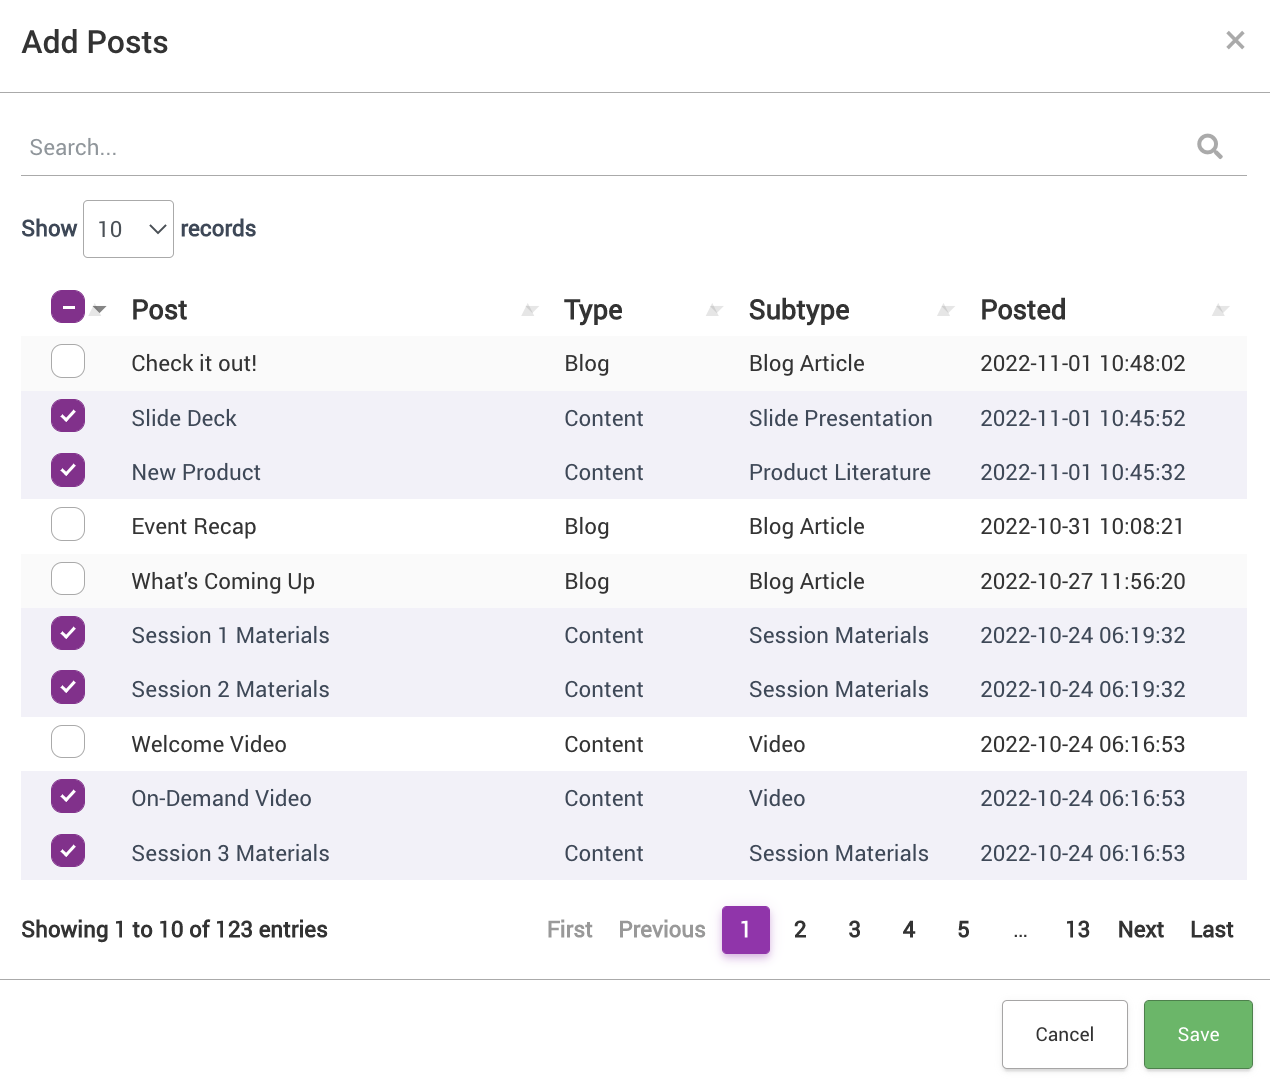Check the 'Check it out!' post checkbox
The image size is (1270, 1082).
point(68,361)
